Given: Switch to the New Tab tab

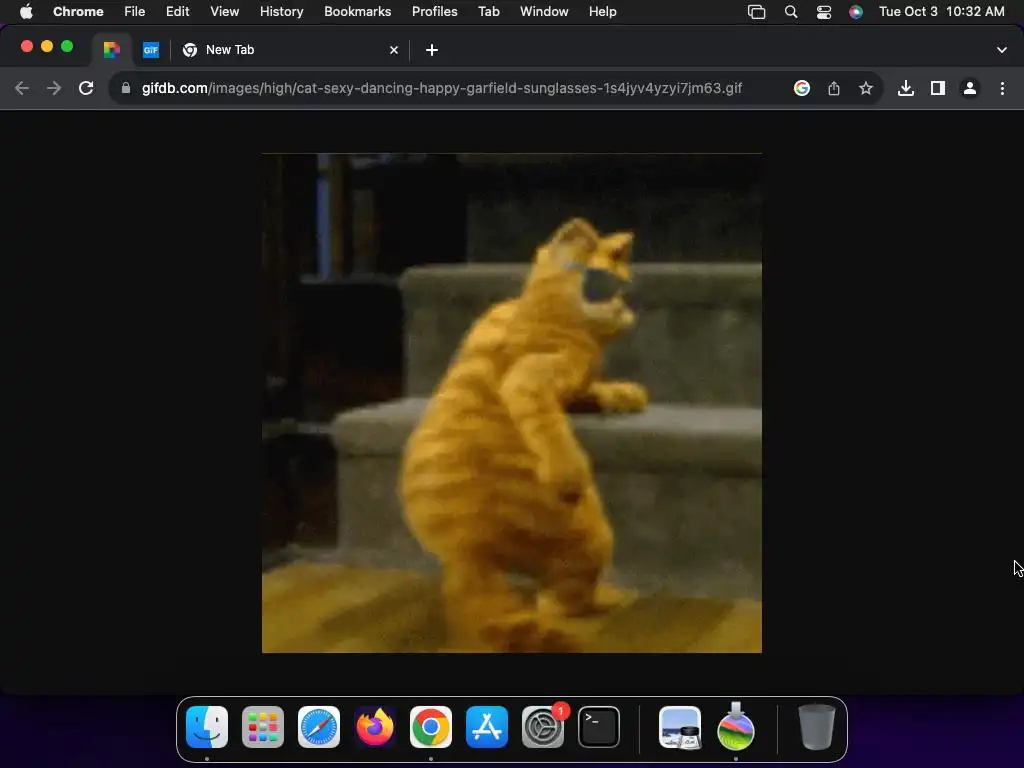Looking at the screenshot, I should [x=289, y=50].
